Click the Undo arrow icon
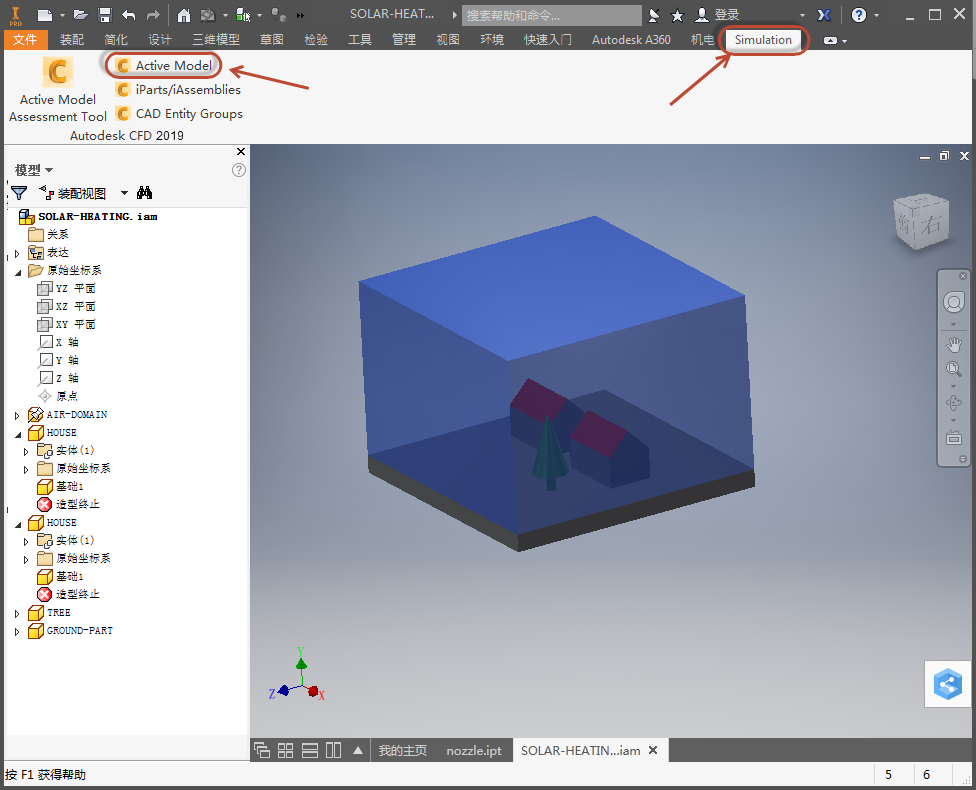The width and height of the screenshot is (976, 790). (x=128, y=15)
